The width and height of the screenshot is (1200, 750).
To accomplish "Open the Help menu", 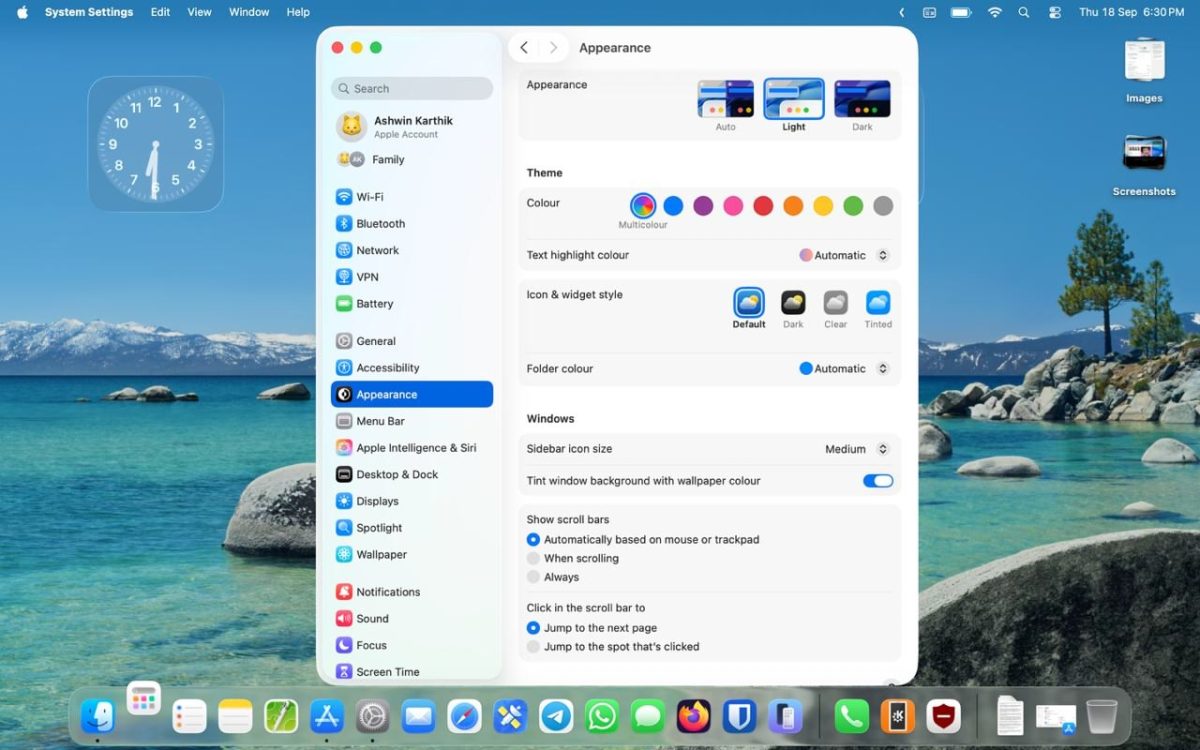I will point(298,12).
